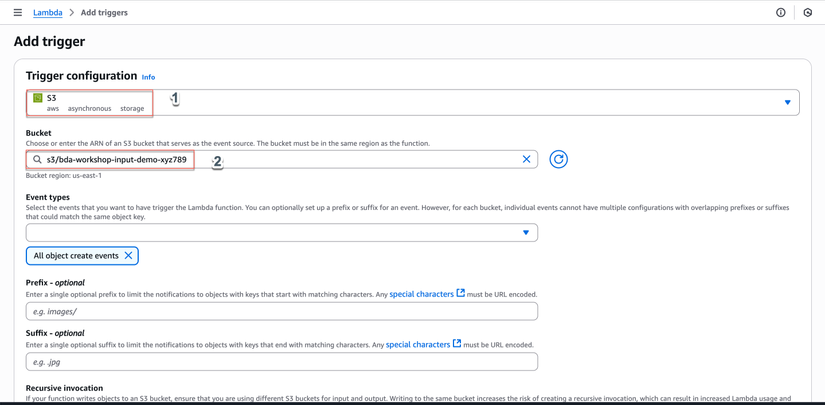825x405 pixels.
Task: Open the Event types dropdown
Action: coord(526,233)
